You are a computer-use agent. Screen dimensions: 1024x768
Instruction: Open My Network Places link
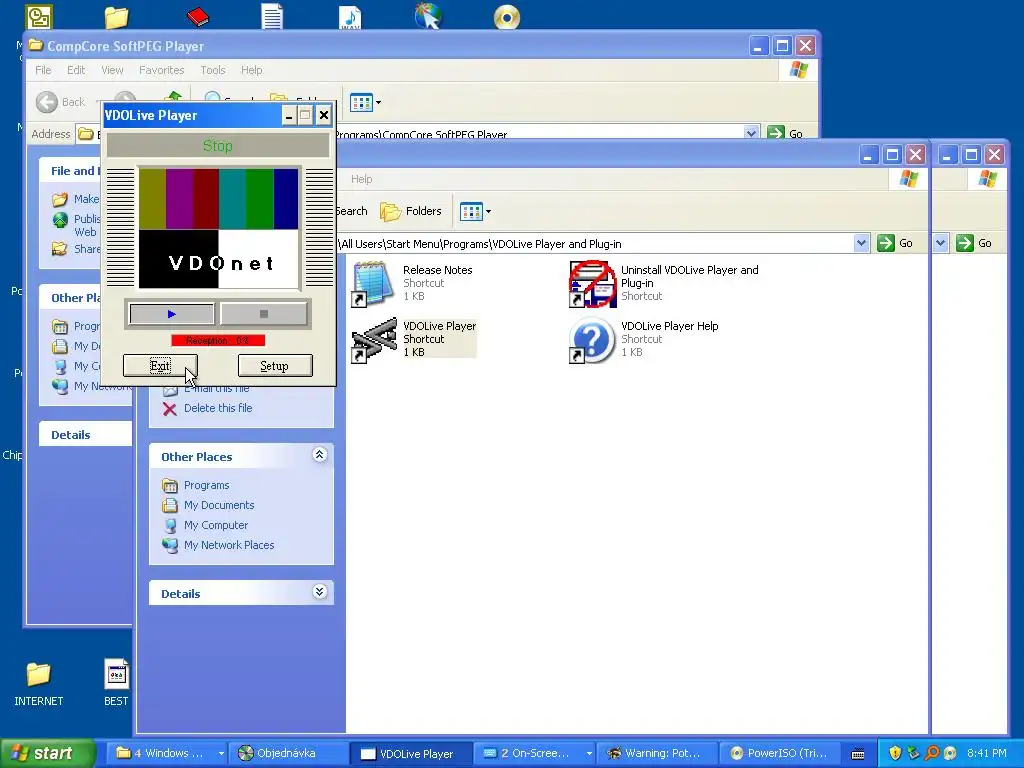(229, 545)
